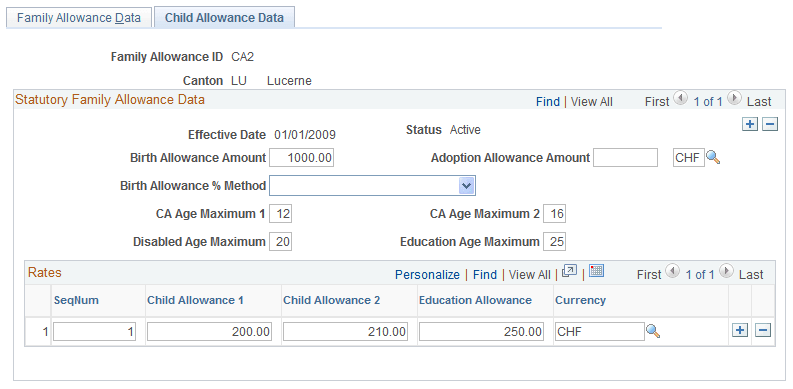Screen dimensions: 793x389
Task: Sort by Education Allowance column header
Action: point(475,300)
